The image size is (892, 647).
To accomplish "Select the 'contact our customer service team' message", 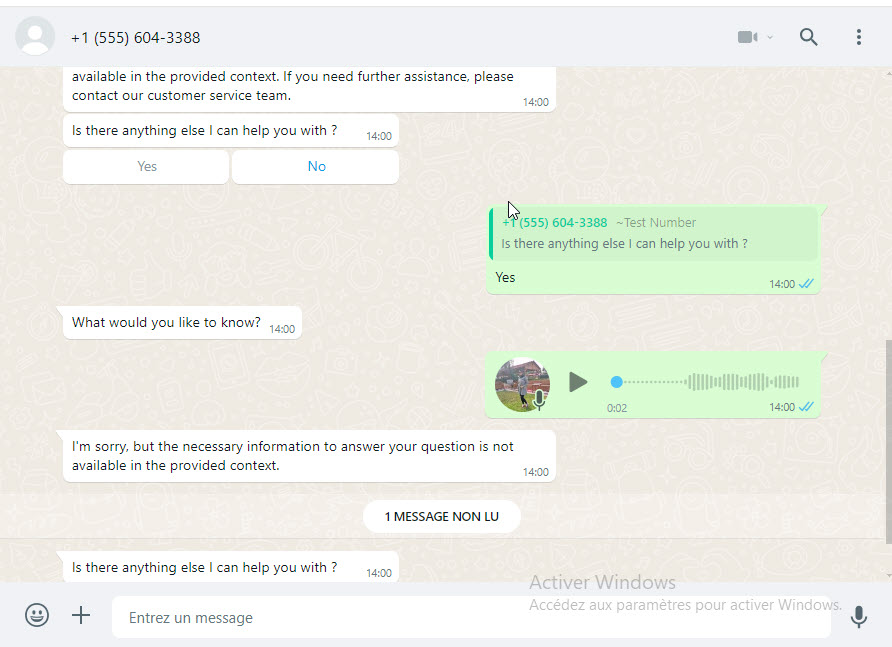I will [x=309, y=89].
